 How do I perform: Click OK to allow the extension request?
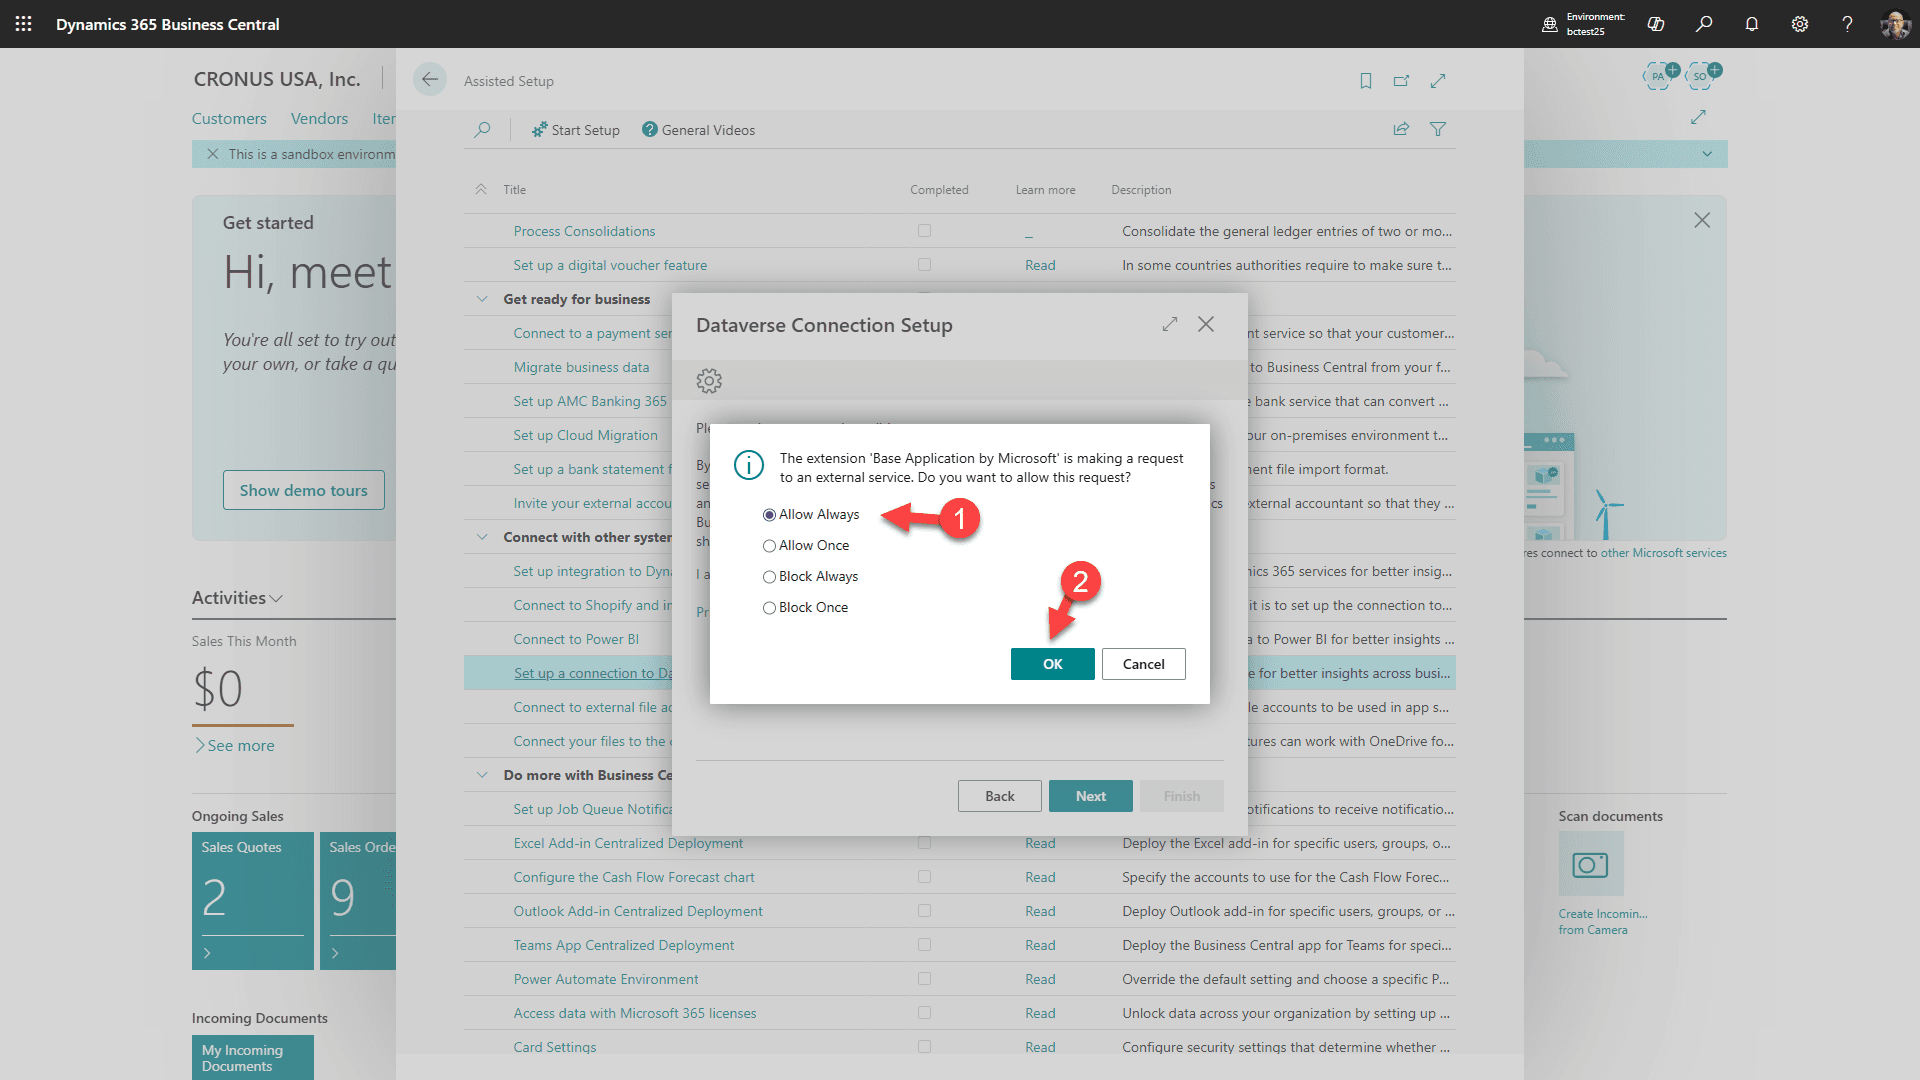pyautogui.click(x=1052, y=663)
